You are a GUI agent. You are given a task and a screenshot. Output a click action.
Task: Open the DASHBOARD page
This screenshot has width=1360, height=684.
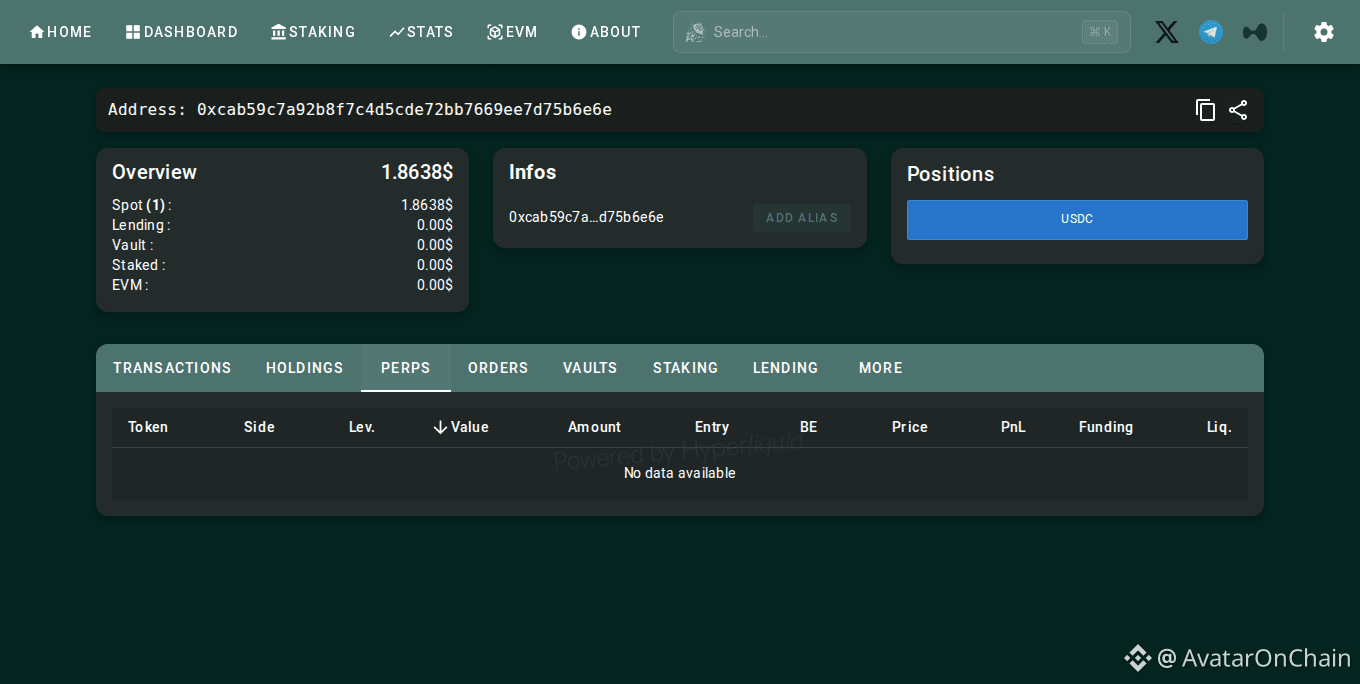point(182,32)
